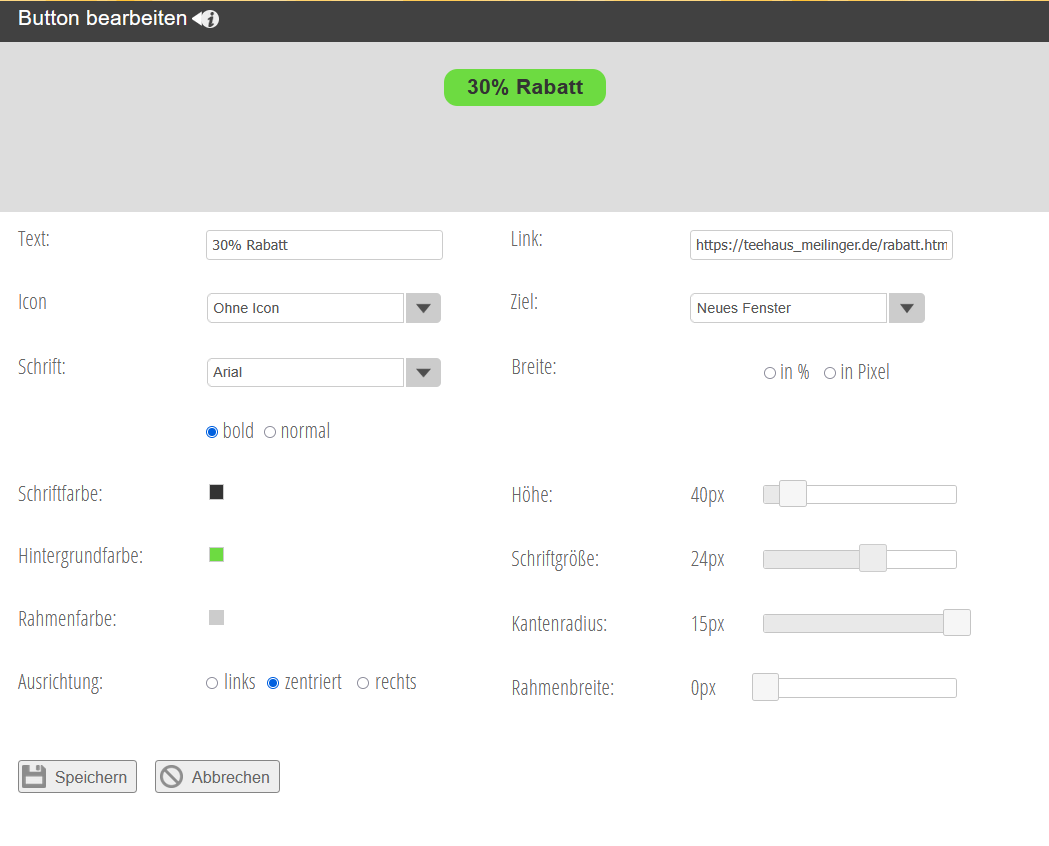Screen dimensions: 1049x846
Task: Click the Link URL input field
Action: (x=820, y=245)
